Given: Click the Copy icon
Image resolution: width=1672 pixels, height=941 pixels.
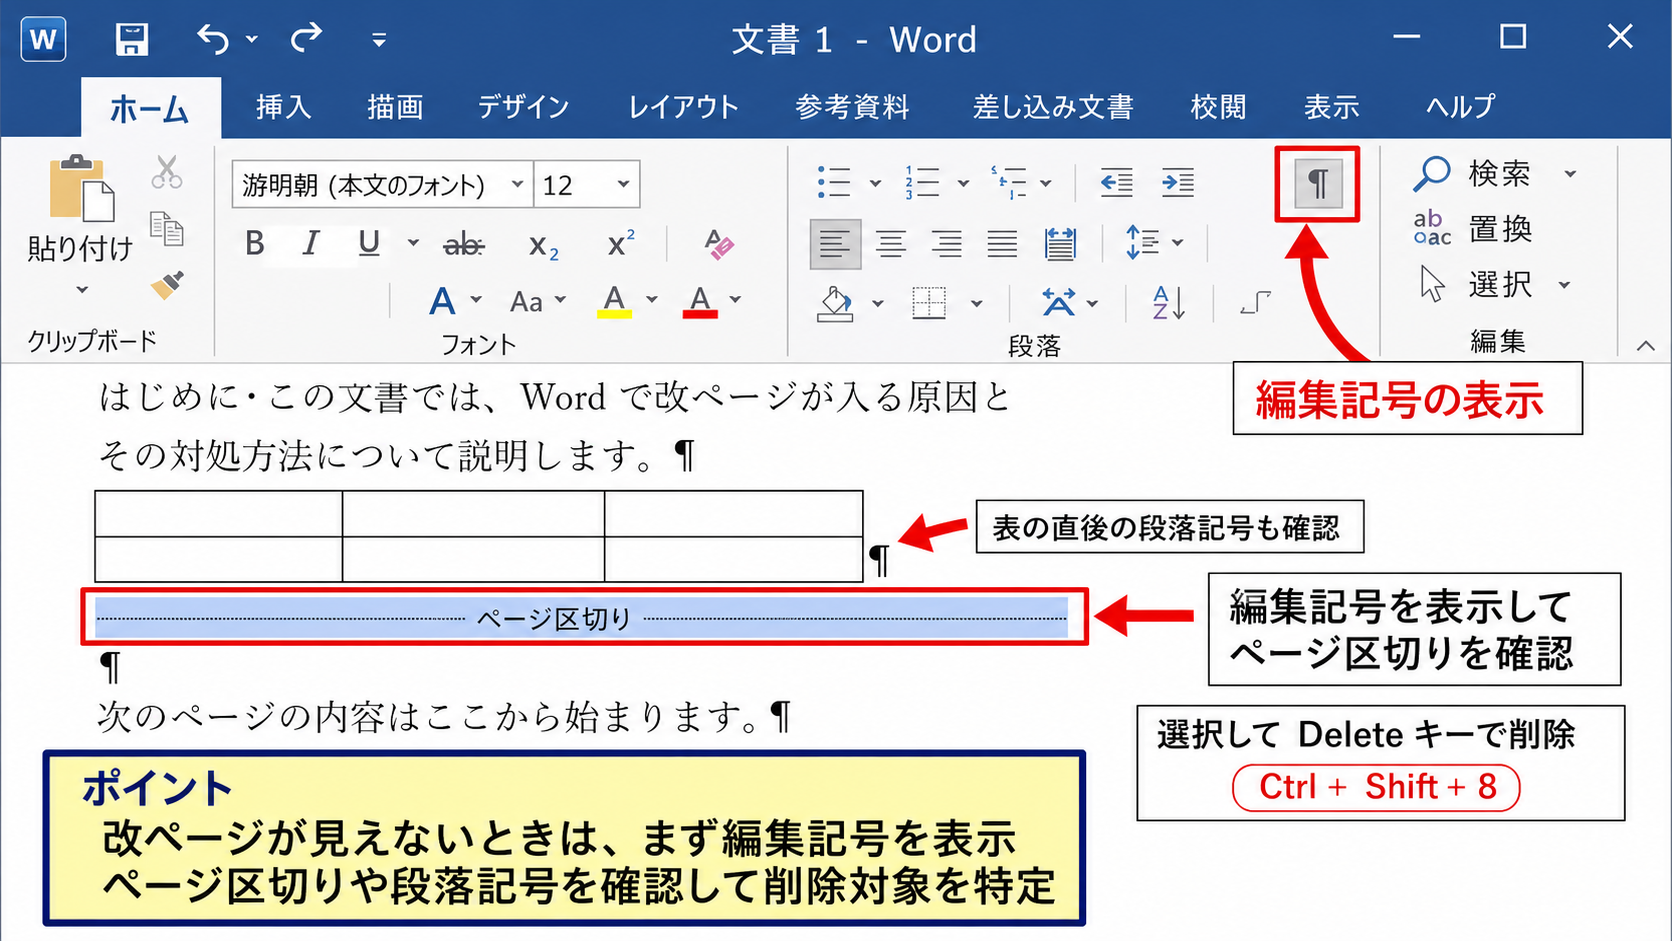Looking at the screenshot, I should [x=167, y=229].
